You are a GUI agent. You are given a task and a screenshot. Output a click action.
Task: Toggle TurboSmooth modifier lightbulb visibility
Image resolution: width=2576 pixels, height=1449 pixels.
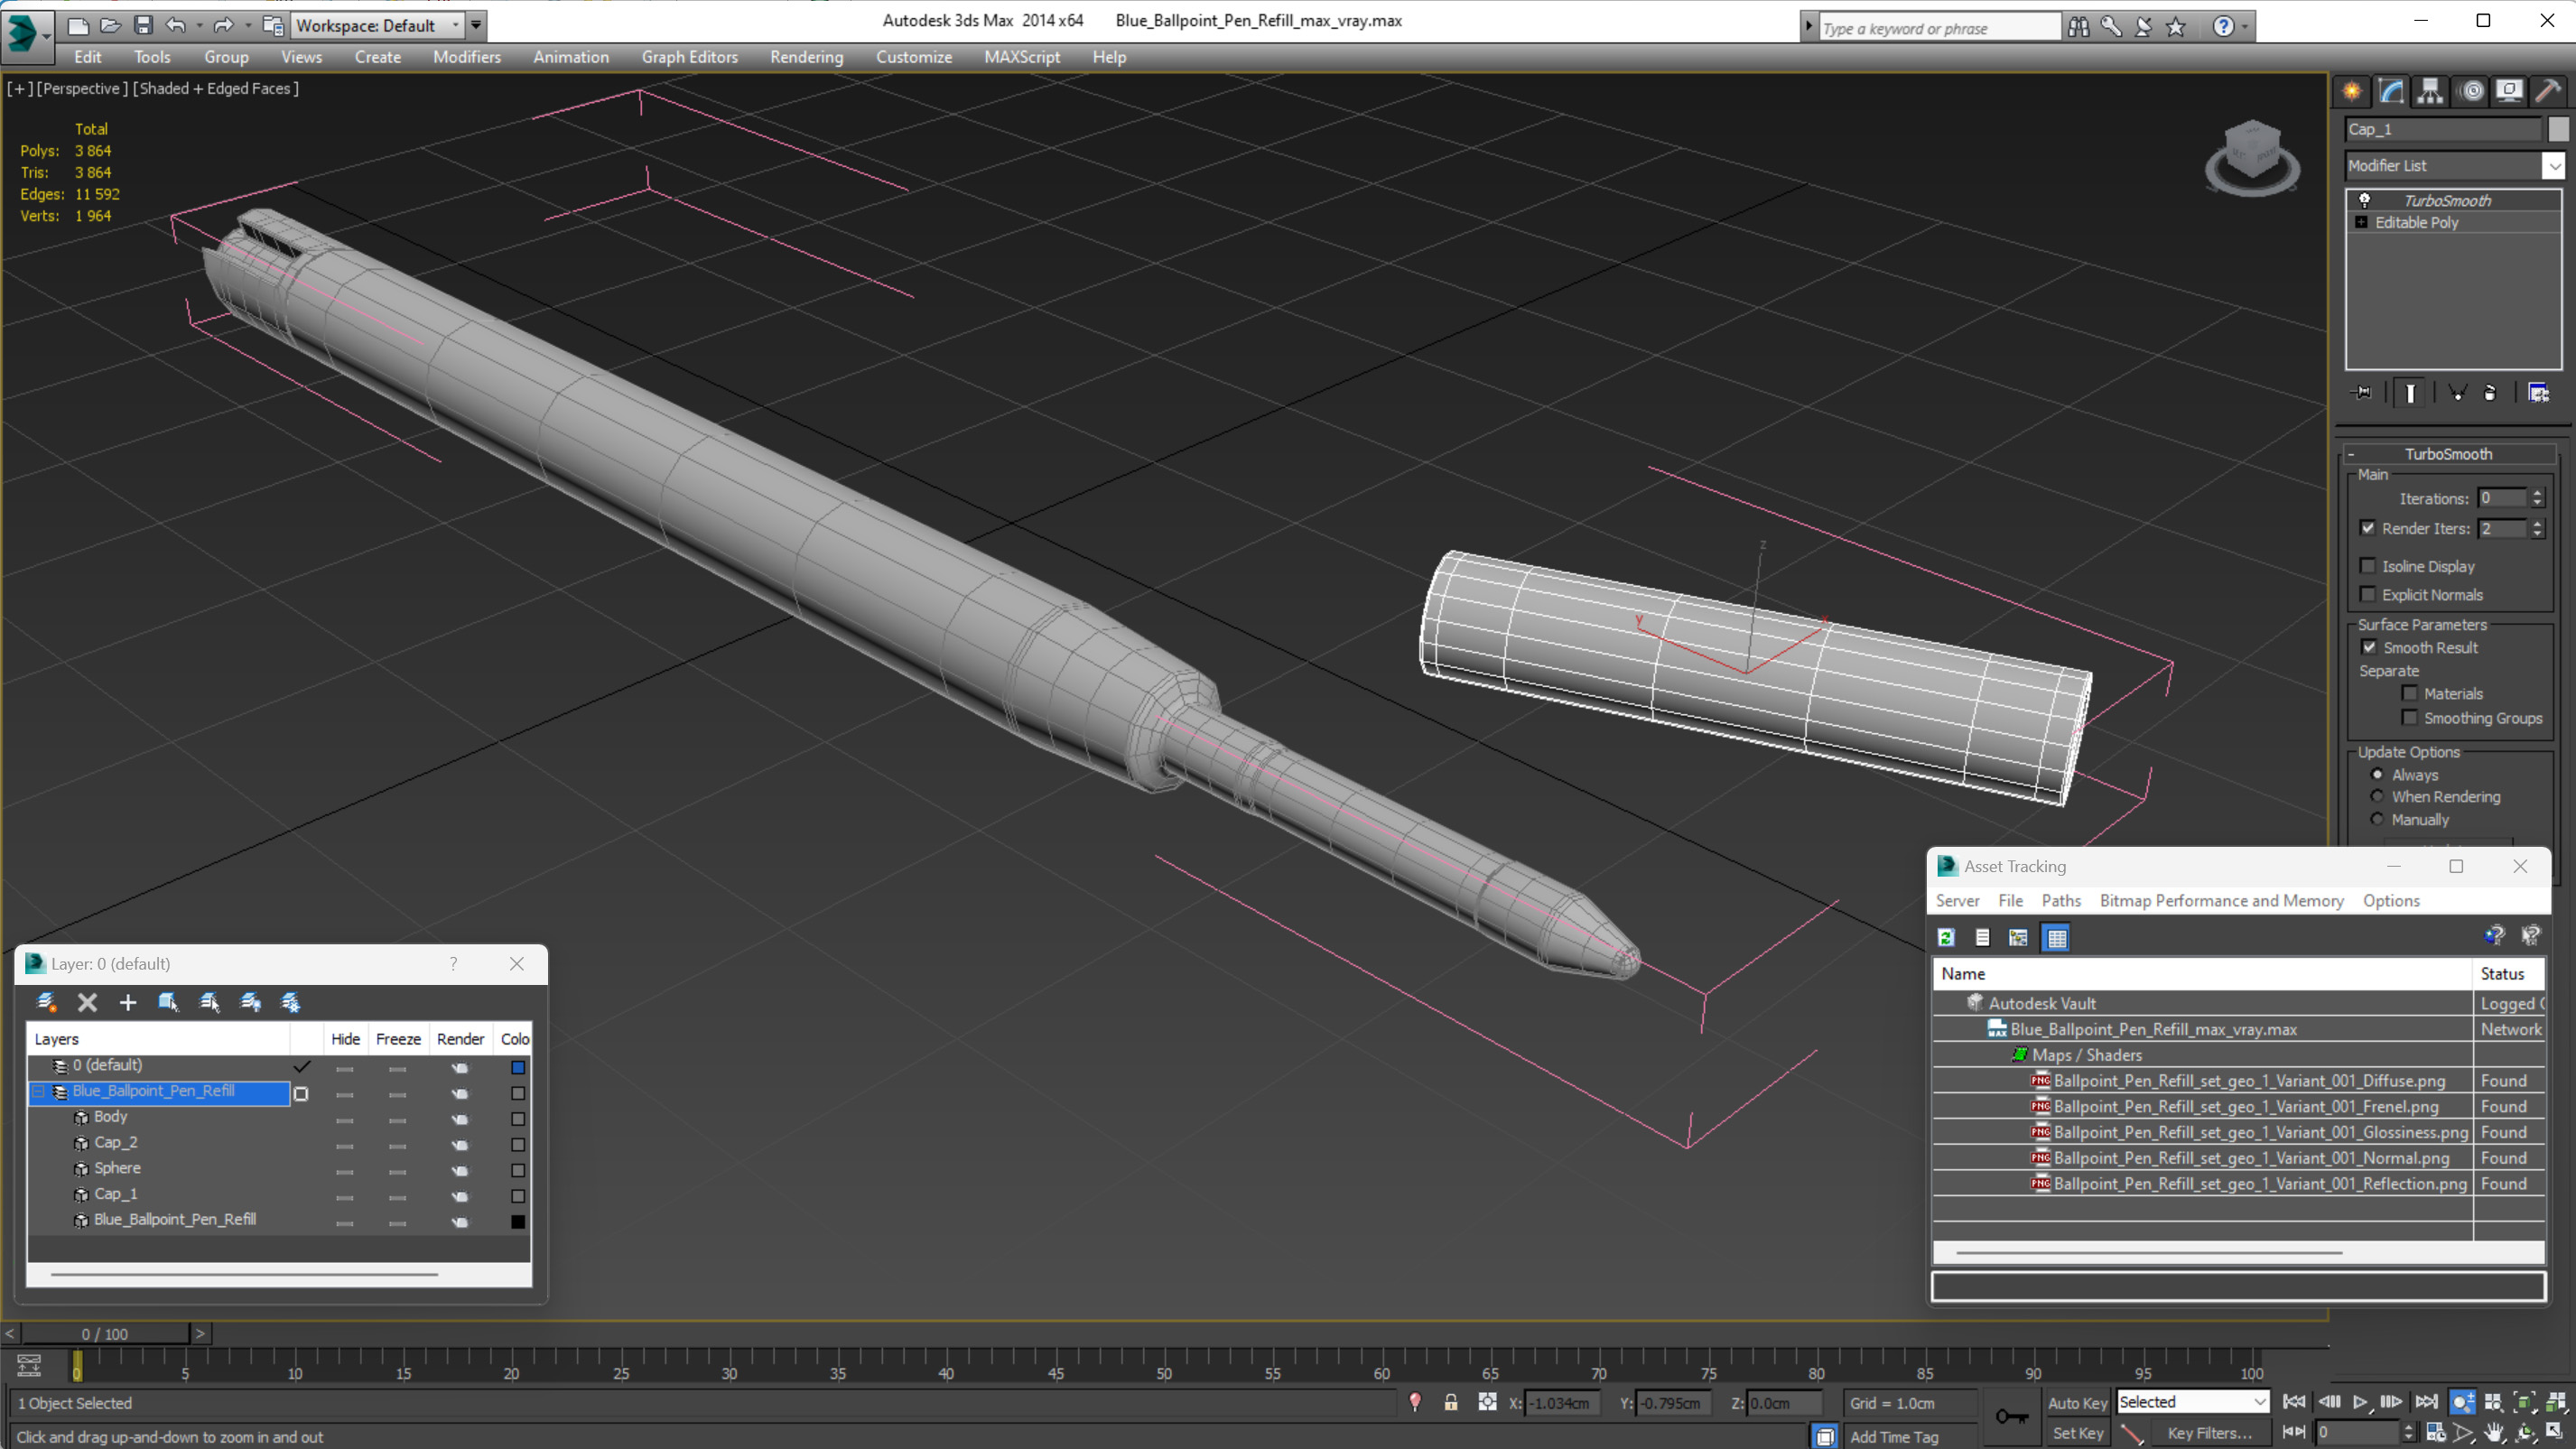(x=2365, y=200)
